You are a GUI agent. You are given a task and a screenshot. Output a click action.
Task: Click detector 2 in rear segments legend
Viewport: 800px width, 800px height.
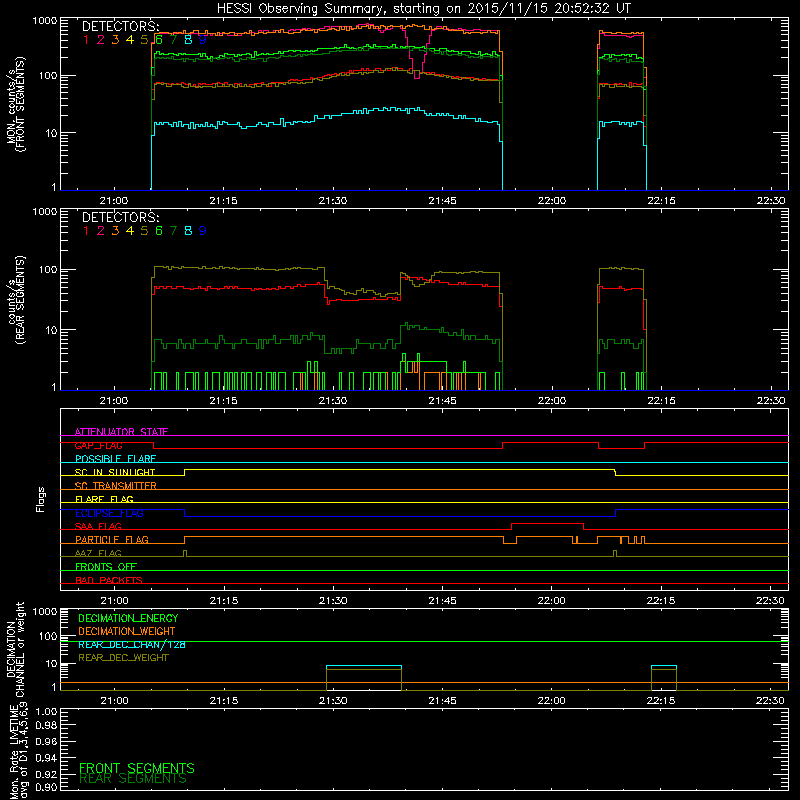[101, 231]
